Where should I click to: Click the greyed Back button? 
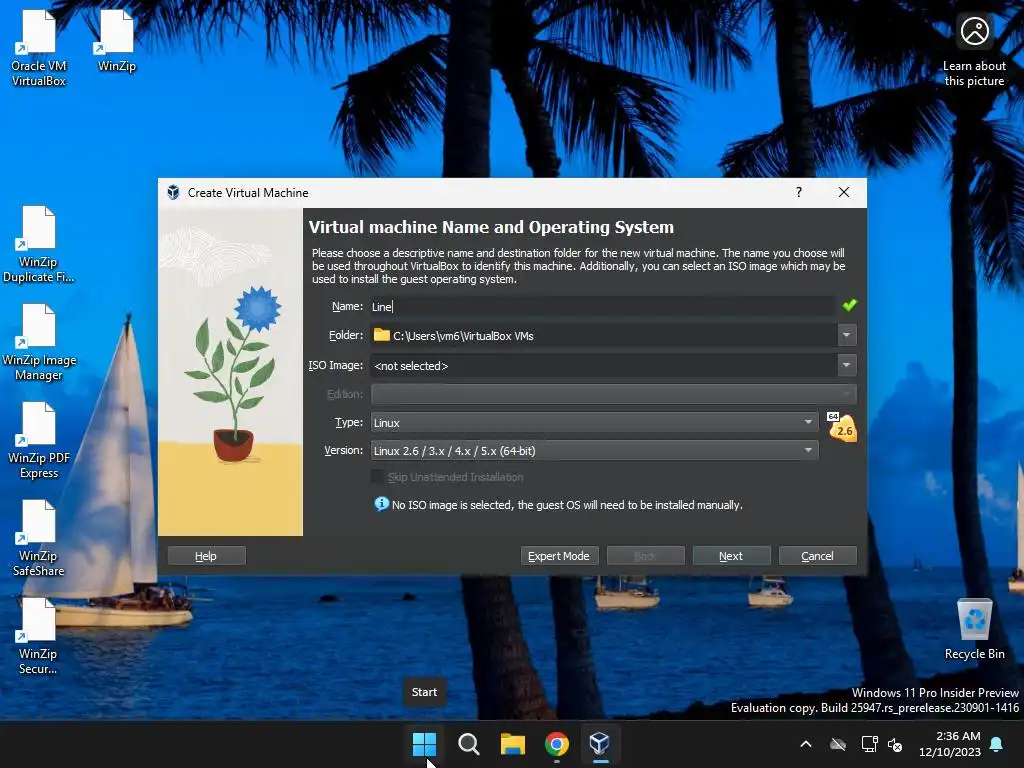[x=645, y=556]
